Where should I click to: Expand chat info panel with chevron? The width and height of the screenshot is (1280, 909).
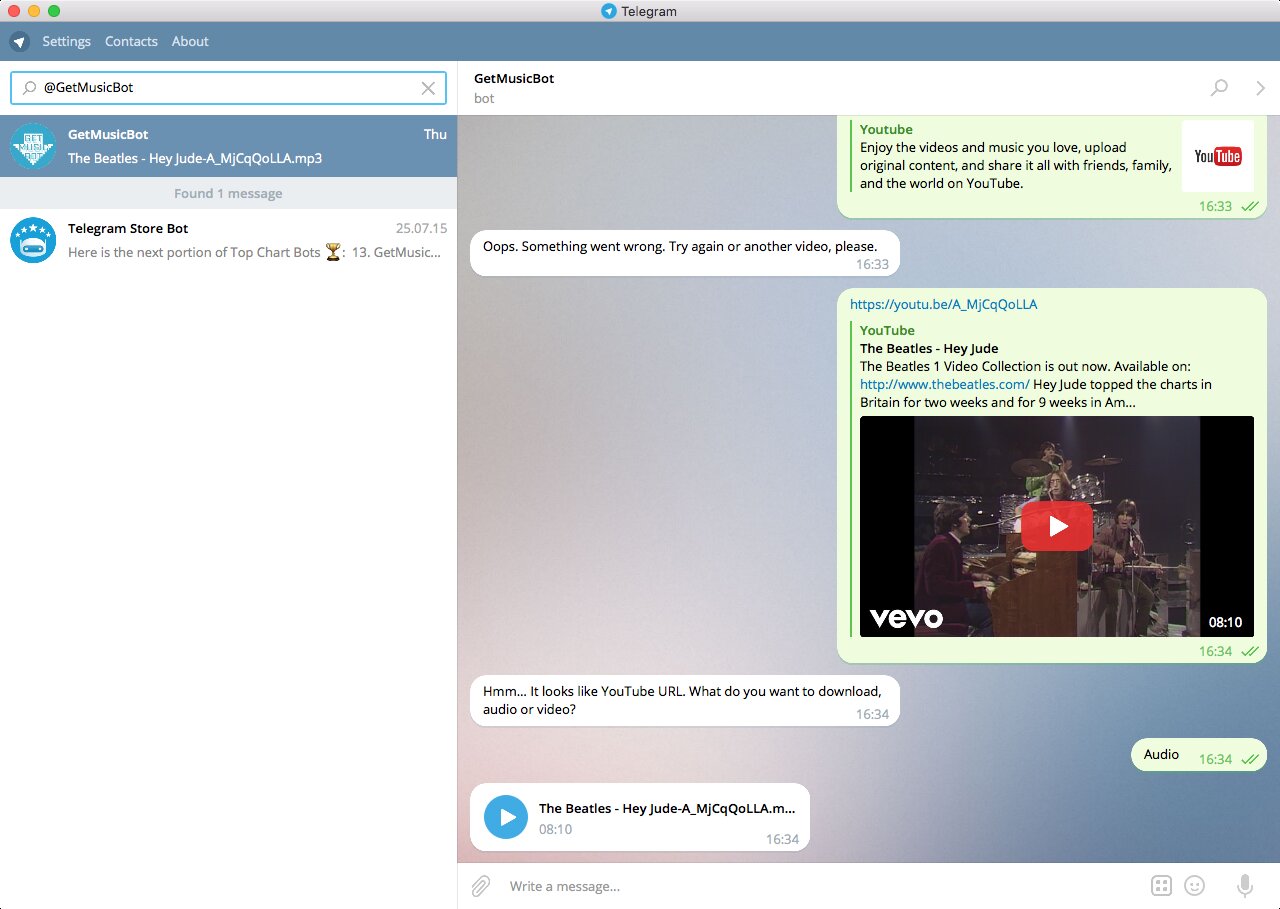[x=1260, y=88]
